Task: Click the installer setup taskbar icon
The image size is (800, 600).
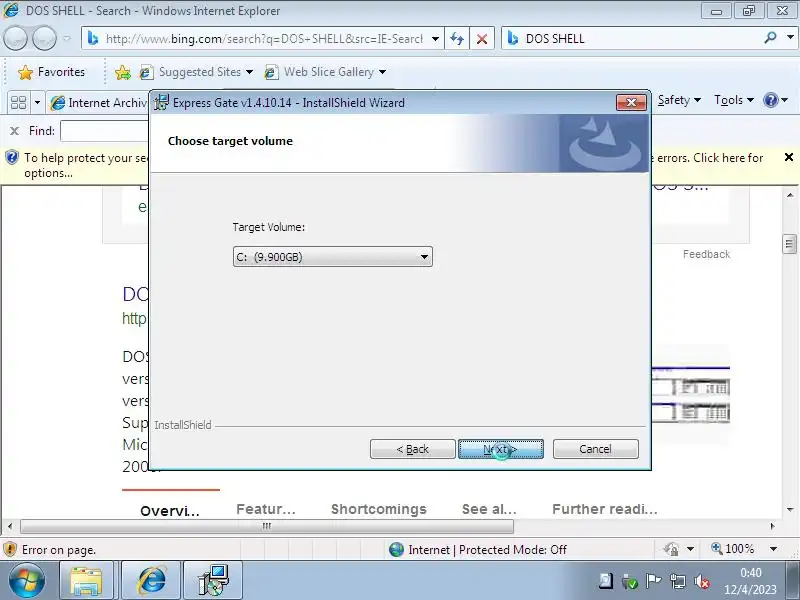Action: point(213,581)
